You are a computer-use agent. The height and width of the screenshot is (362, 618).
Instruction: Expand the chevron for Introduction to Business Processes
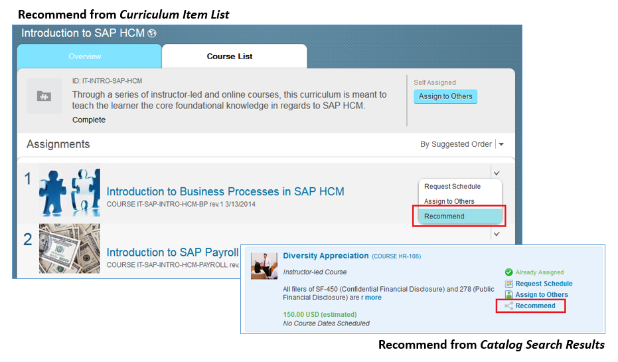[x=497, y=173]
